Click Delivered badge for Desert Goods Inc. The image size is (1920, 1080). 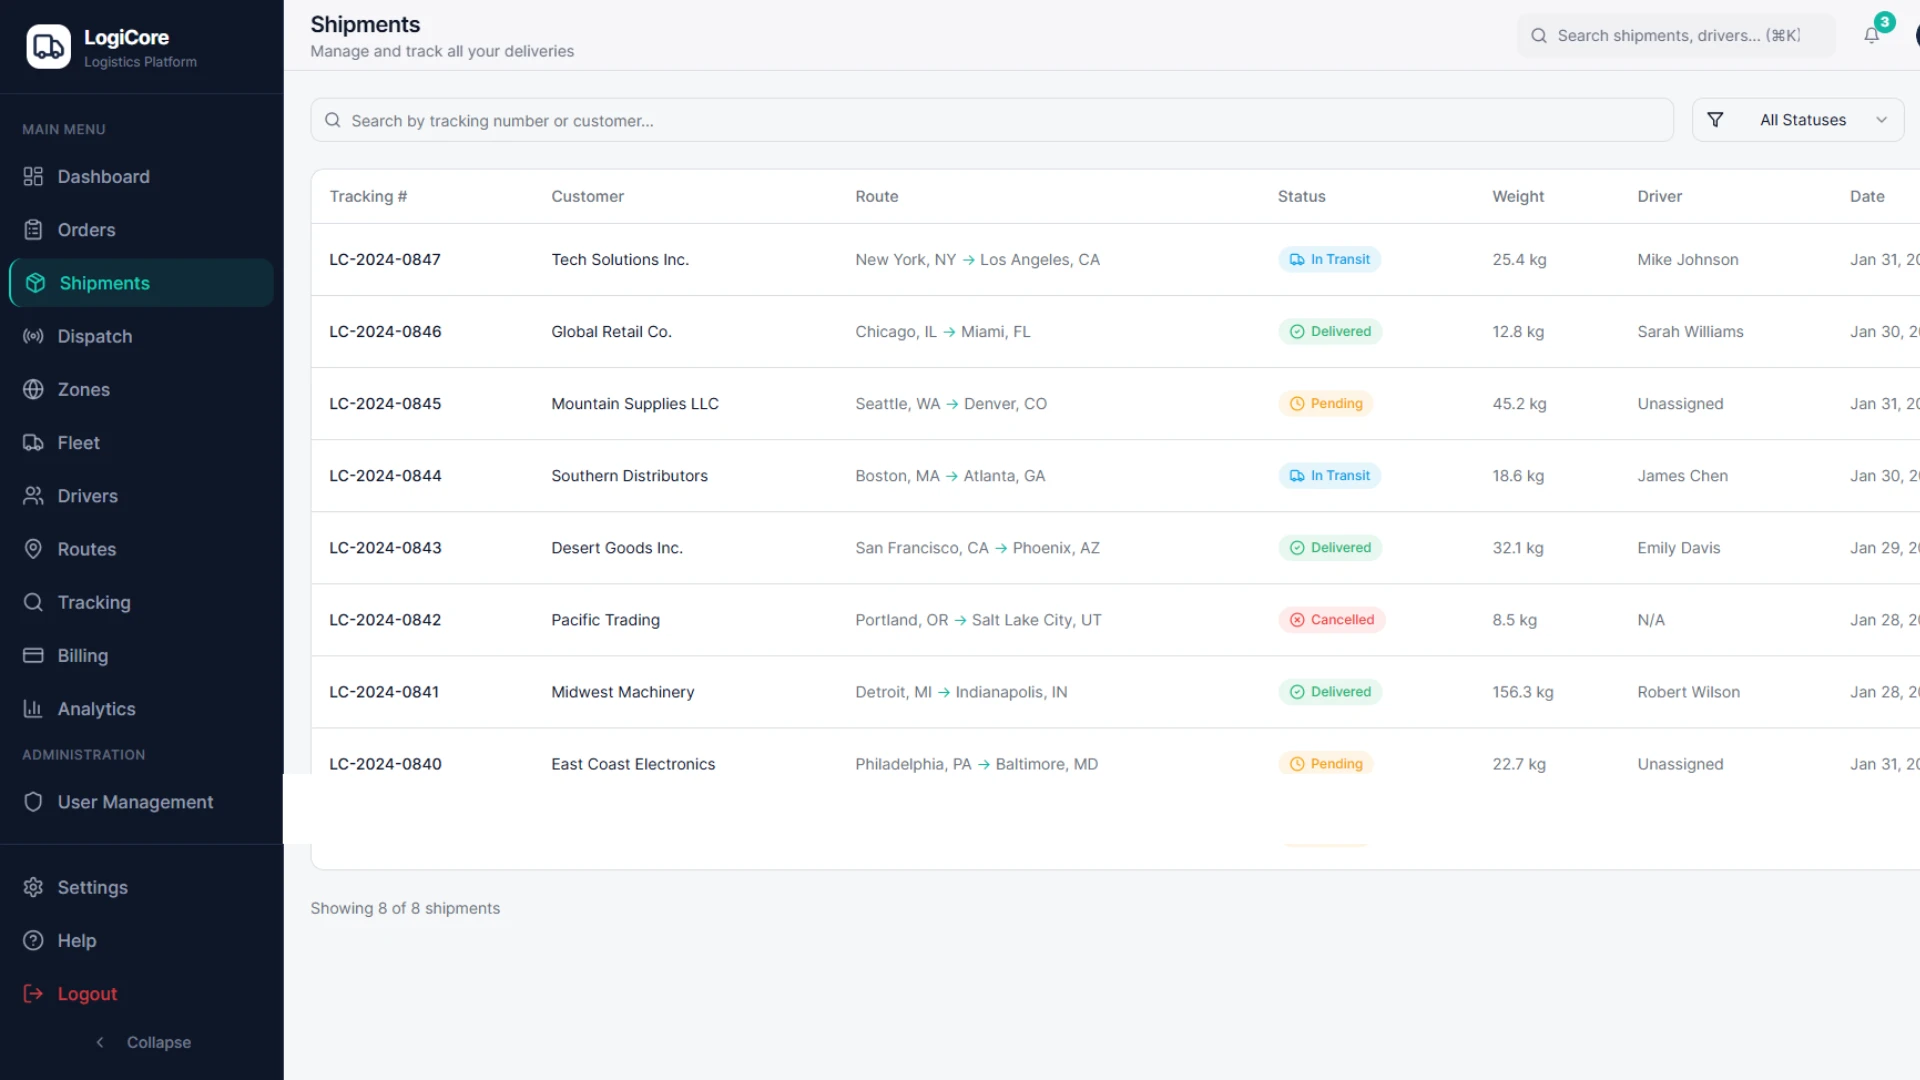coord(1330,548)
